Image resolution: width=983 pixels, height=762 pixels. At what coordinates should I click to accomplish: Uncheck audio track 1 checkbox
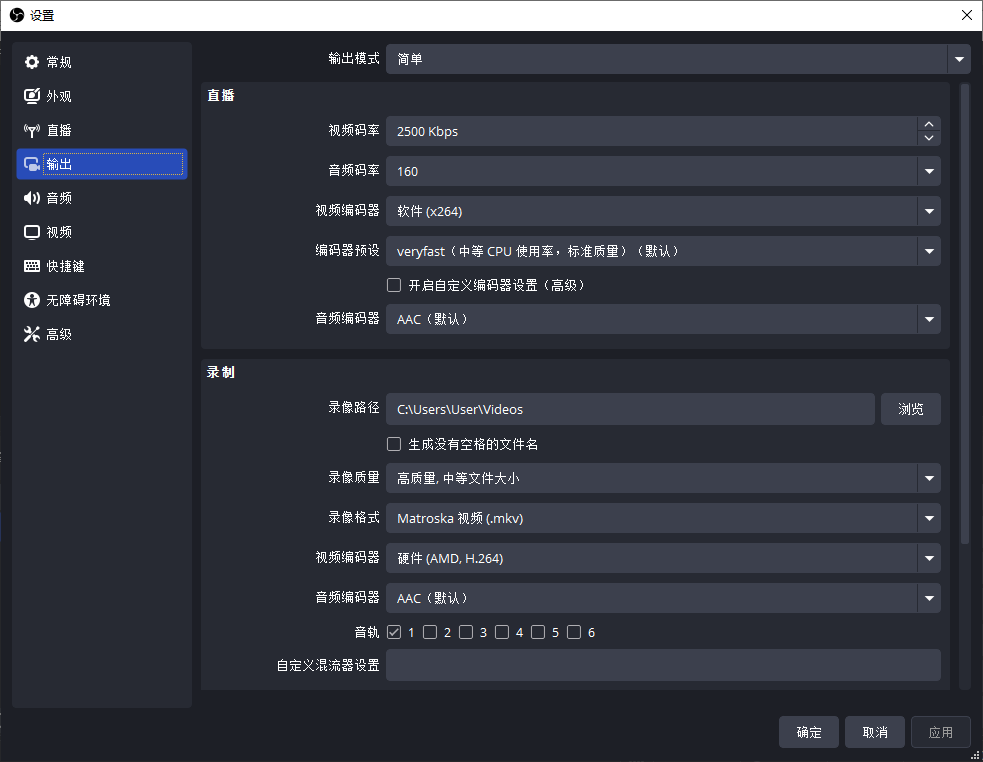click(395, 631)
